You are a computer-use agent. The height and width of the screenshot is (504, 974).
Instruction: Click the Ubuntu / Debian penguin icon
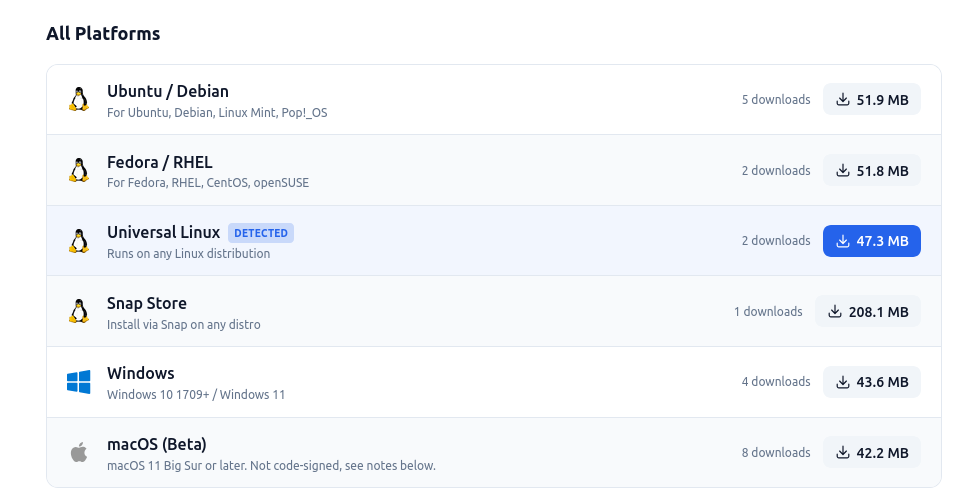click(x=79, y=100)
